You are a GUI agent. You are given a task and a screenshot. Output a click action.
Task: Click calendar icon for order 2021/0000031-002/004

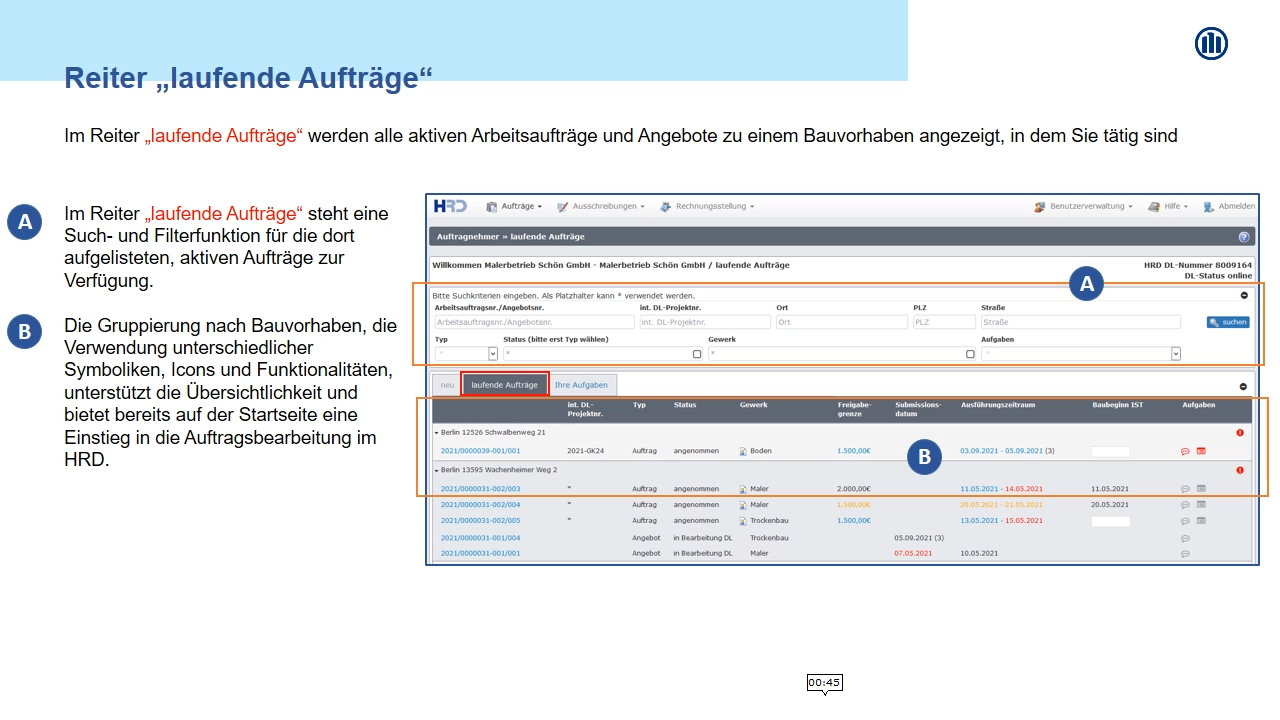pos(1201,505)
